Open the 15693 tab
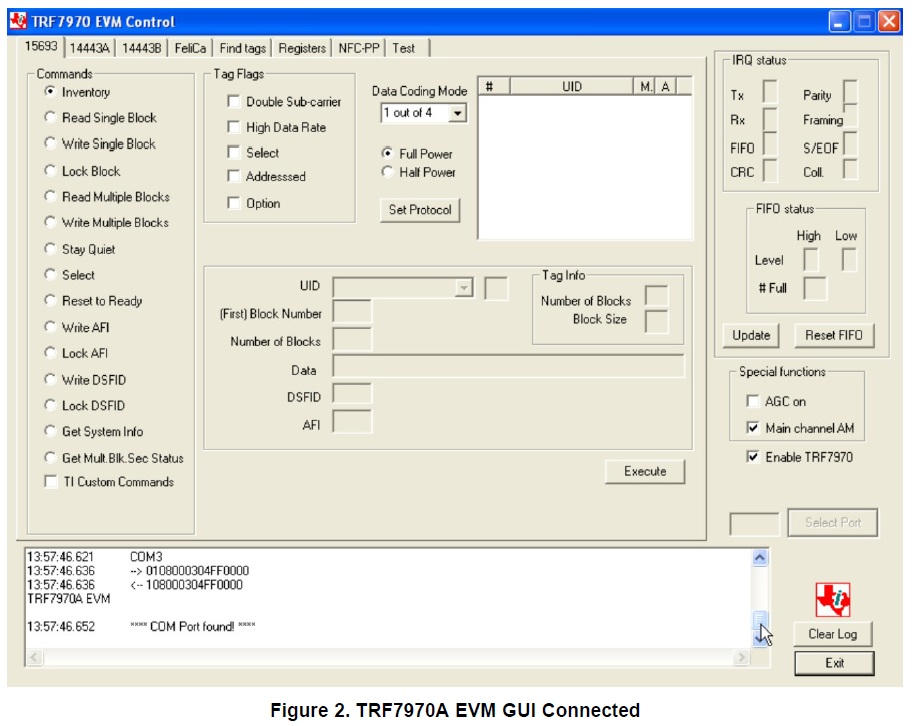This screenshot has width=913, height=726. pyautogui.click(x=41, y=46)
